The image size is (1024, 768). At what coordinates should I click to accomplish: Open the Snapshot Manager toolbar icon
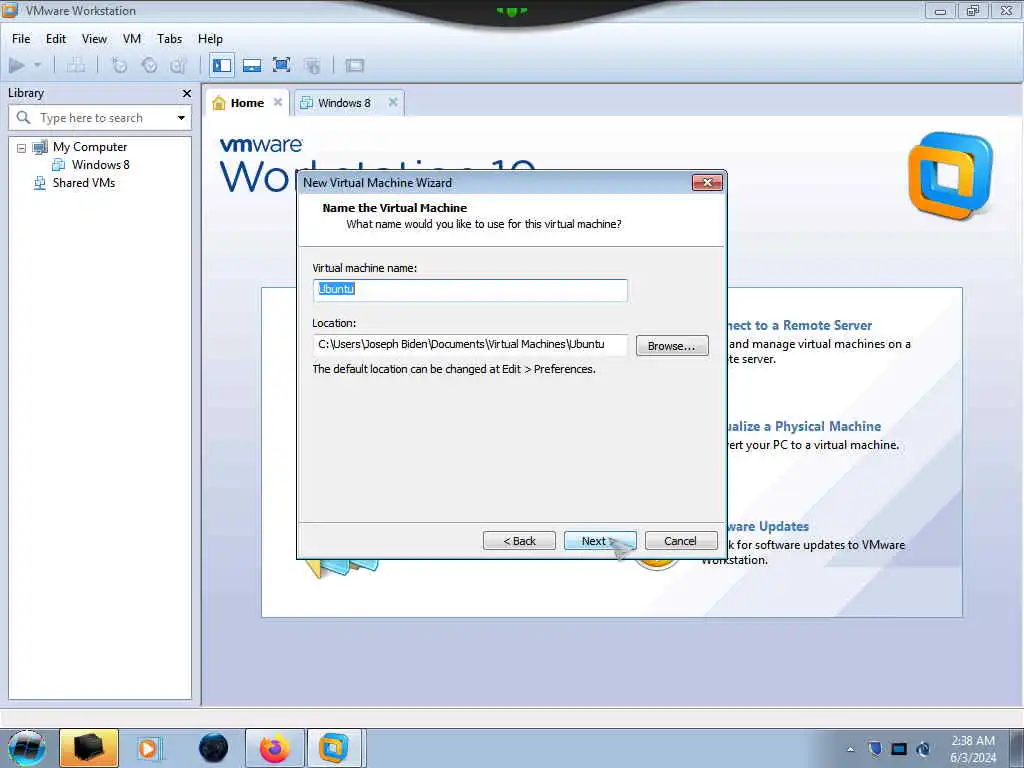178,65
